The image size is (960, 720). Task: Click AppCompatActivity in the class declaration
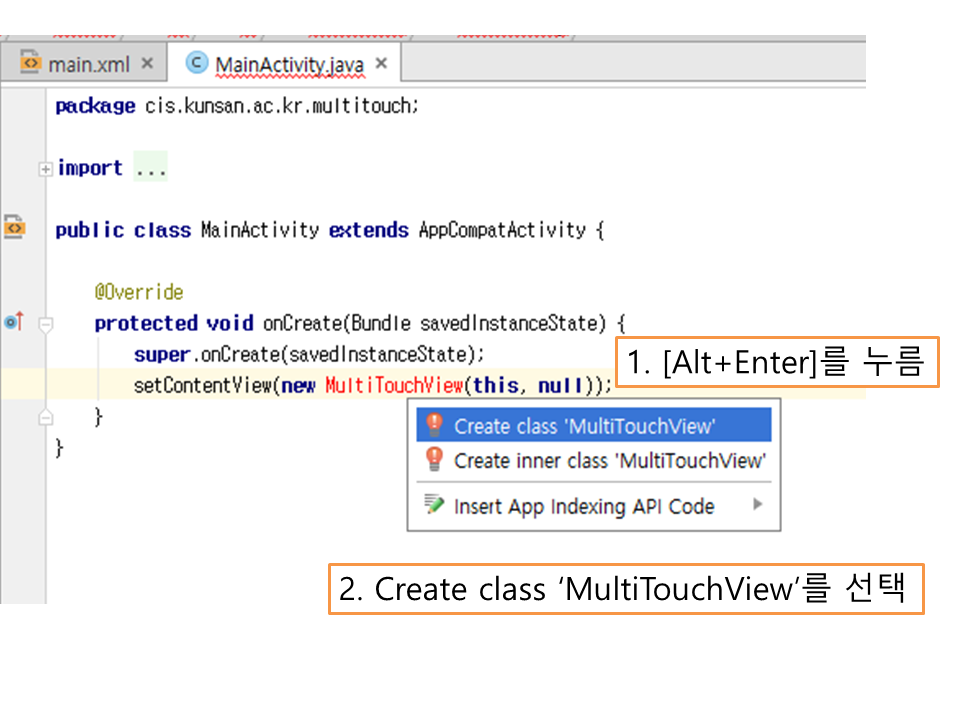[x=502, y=230]
